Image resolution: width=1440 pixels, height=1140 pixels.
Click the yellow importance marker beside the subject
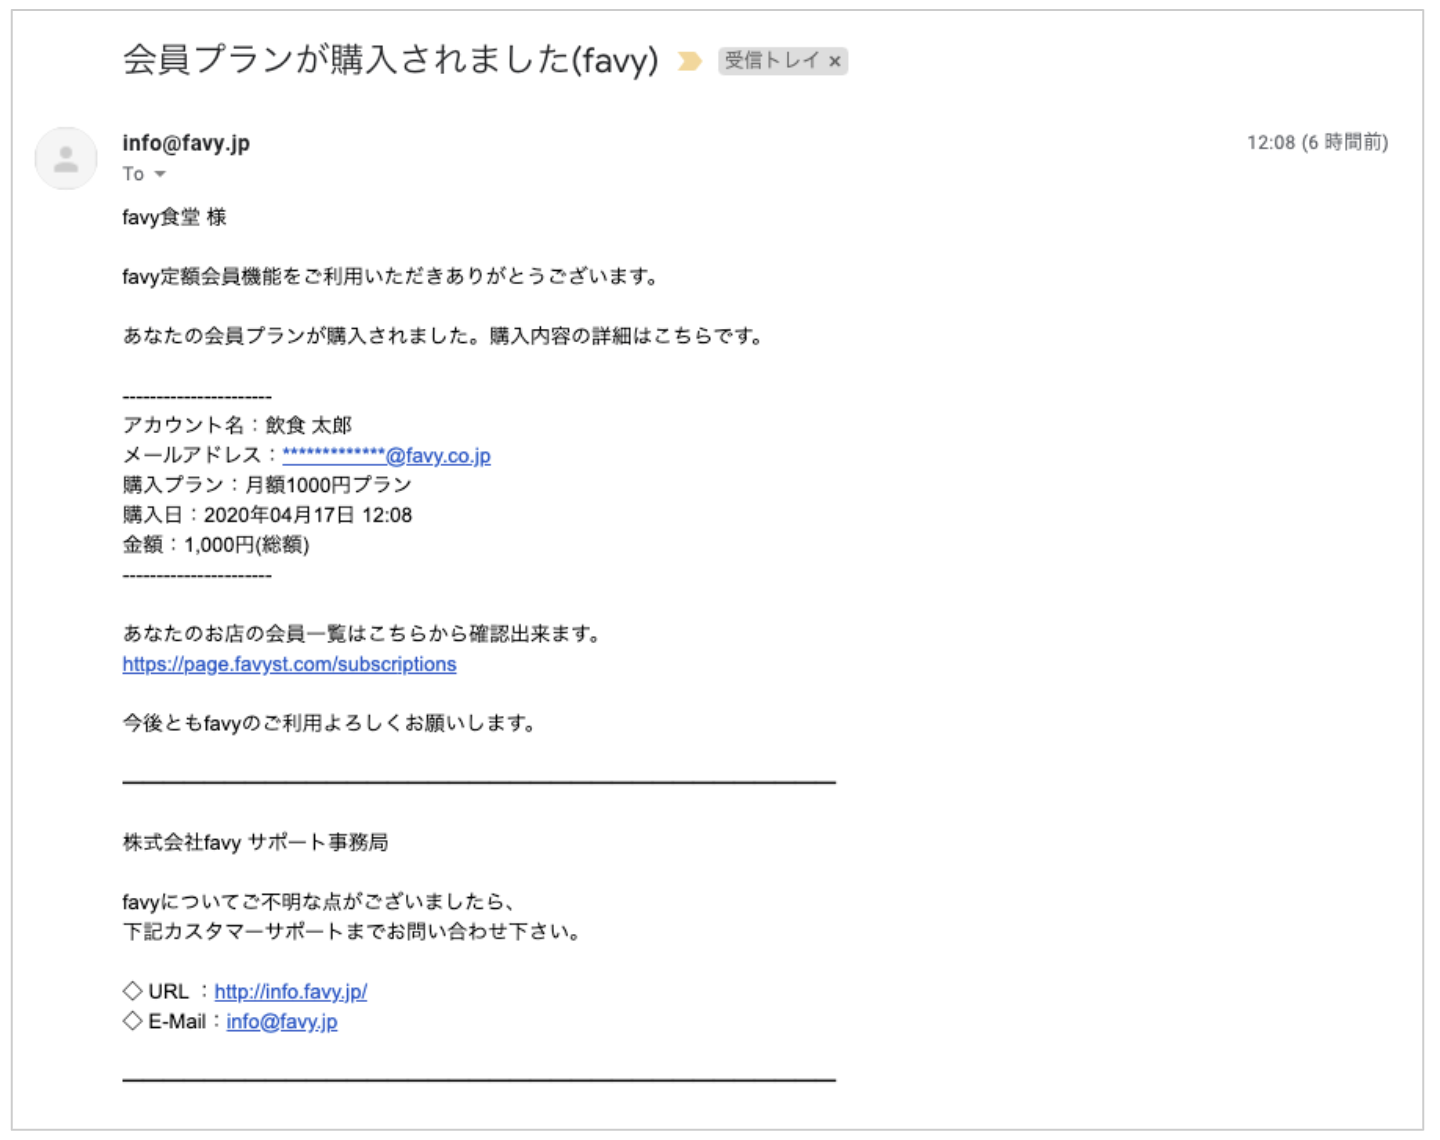click(x=689, y=61)
